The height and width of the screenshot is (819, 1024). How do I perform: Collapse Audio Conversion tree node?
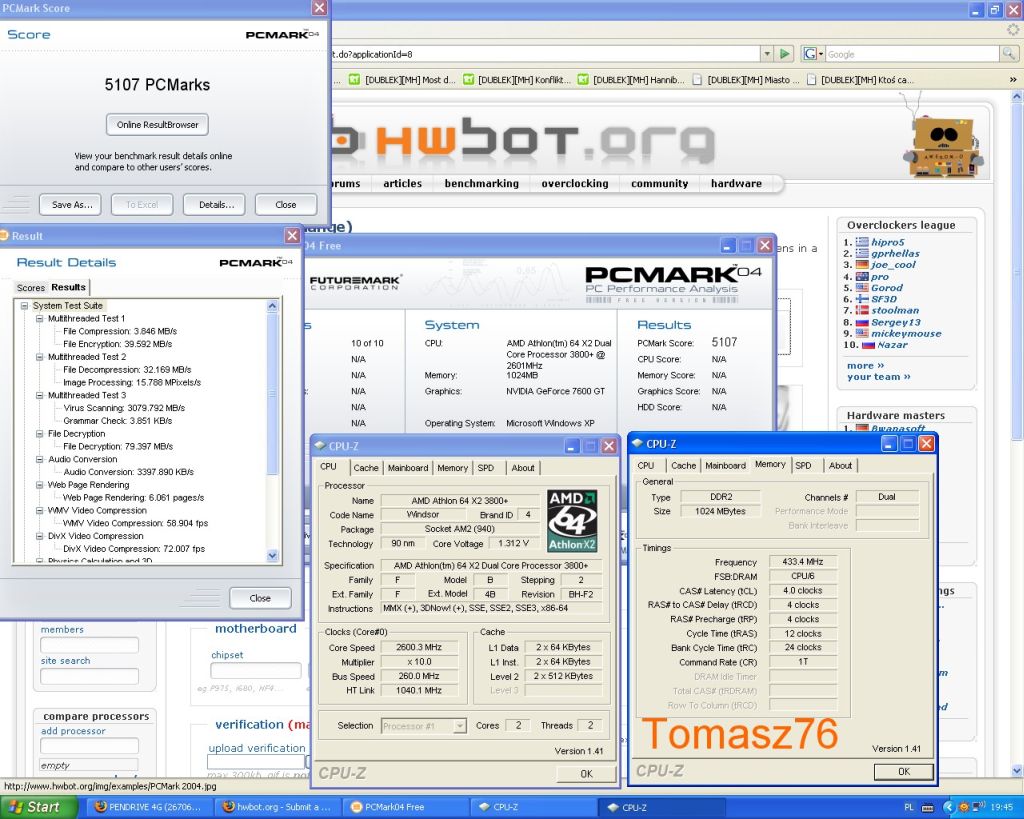[x=39, y=459]
